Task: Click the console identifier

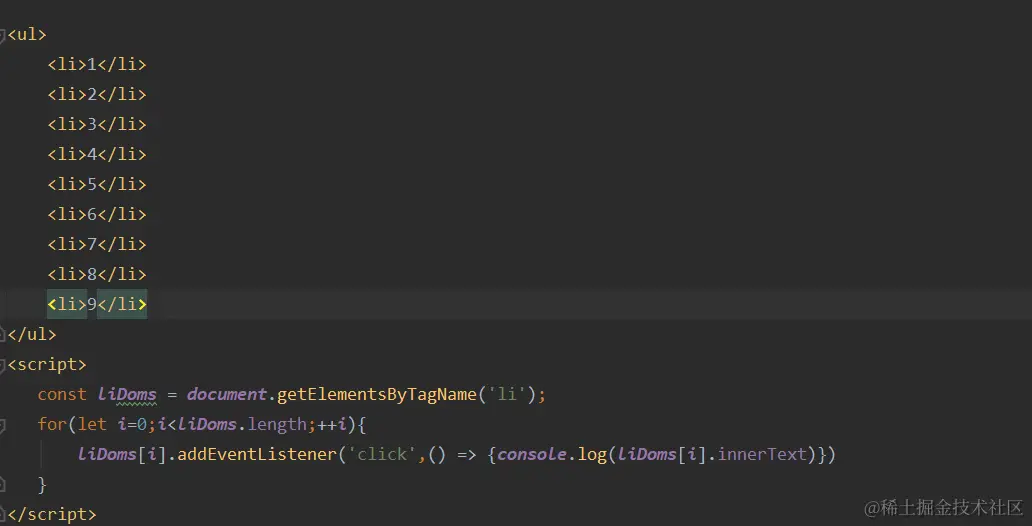Action: click(532, 454)
